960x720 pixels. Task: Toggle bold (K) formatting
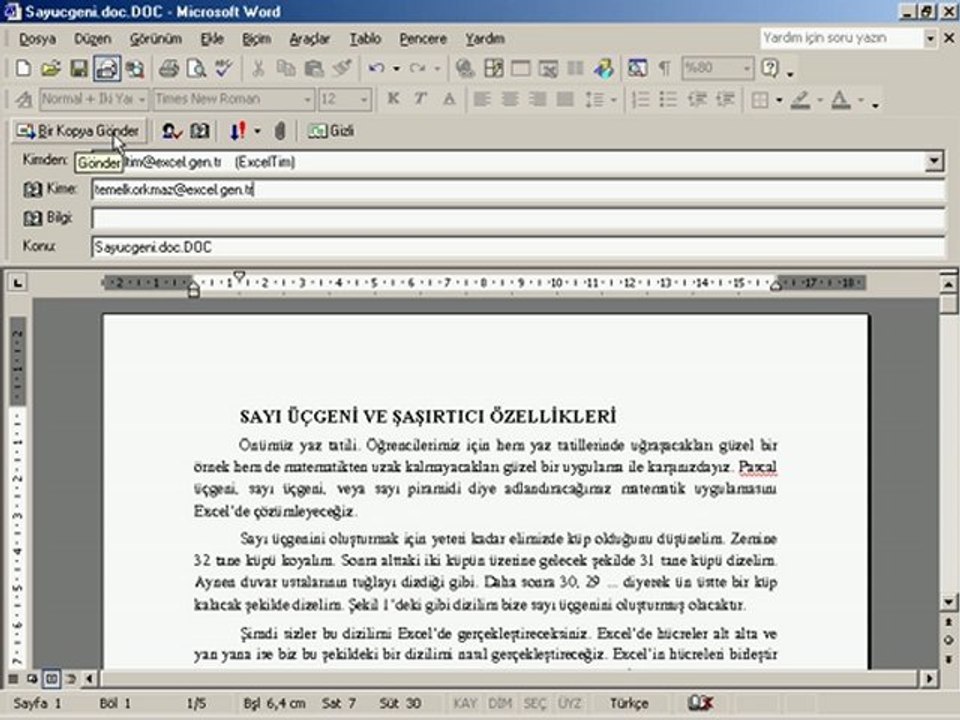click(x=393, y=99)
